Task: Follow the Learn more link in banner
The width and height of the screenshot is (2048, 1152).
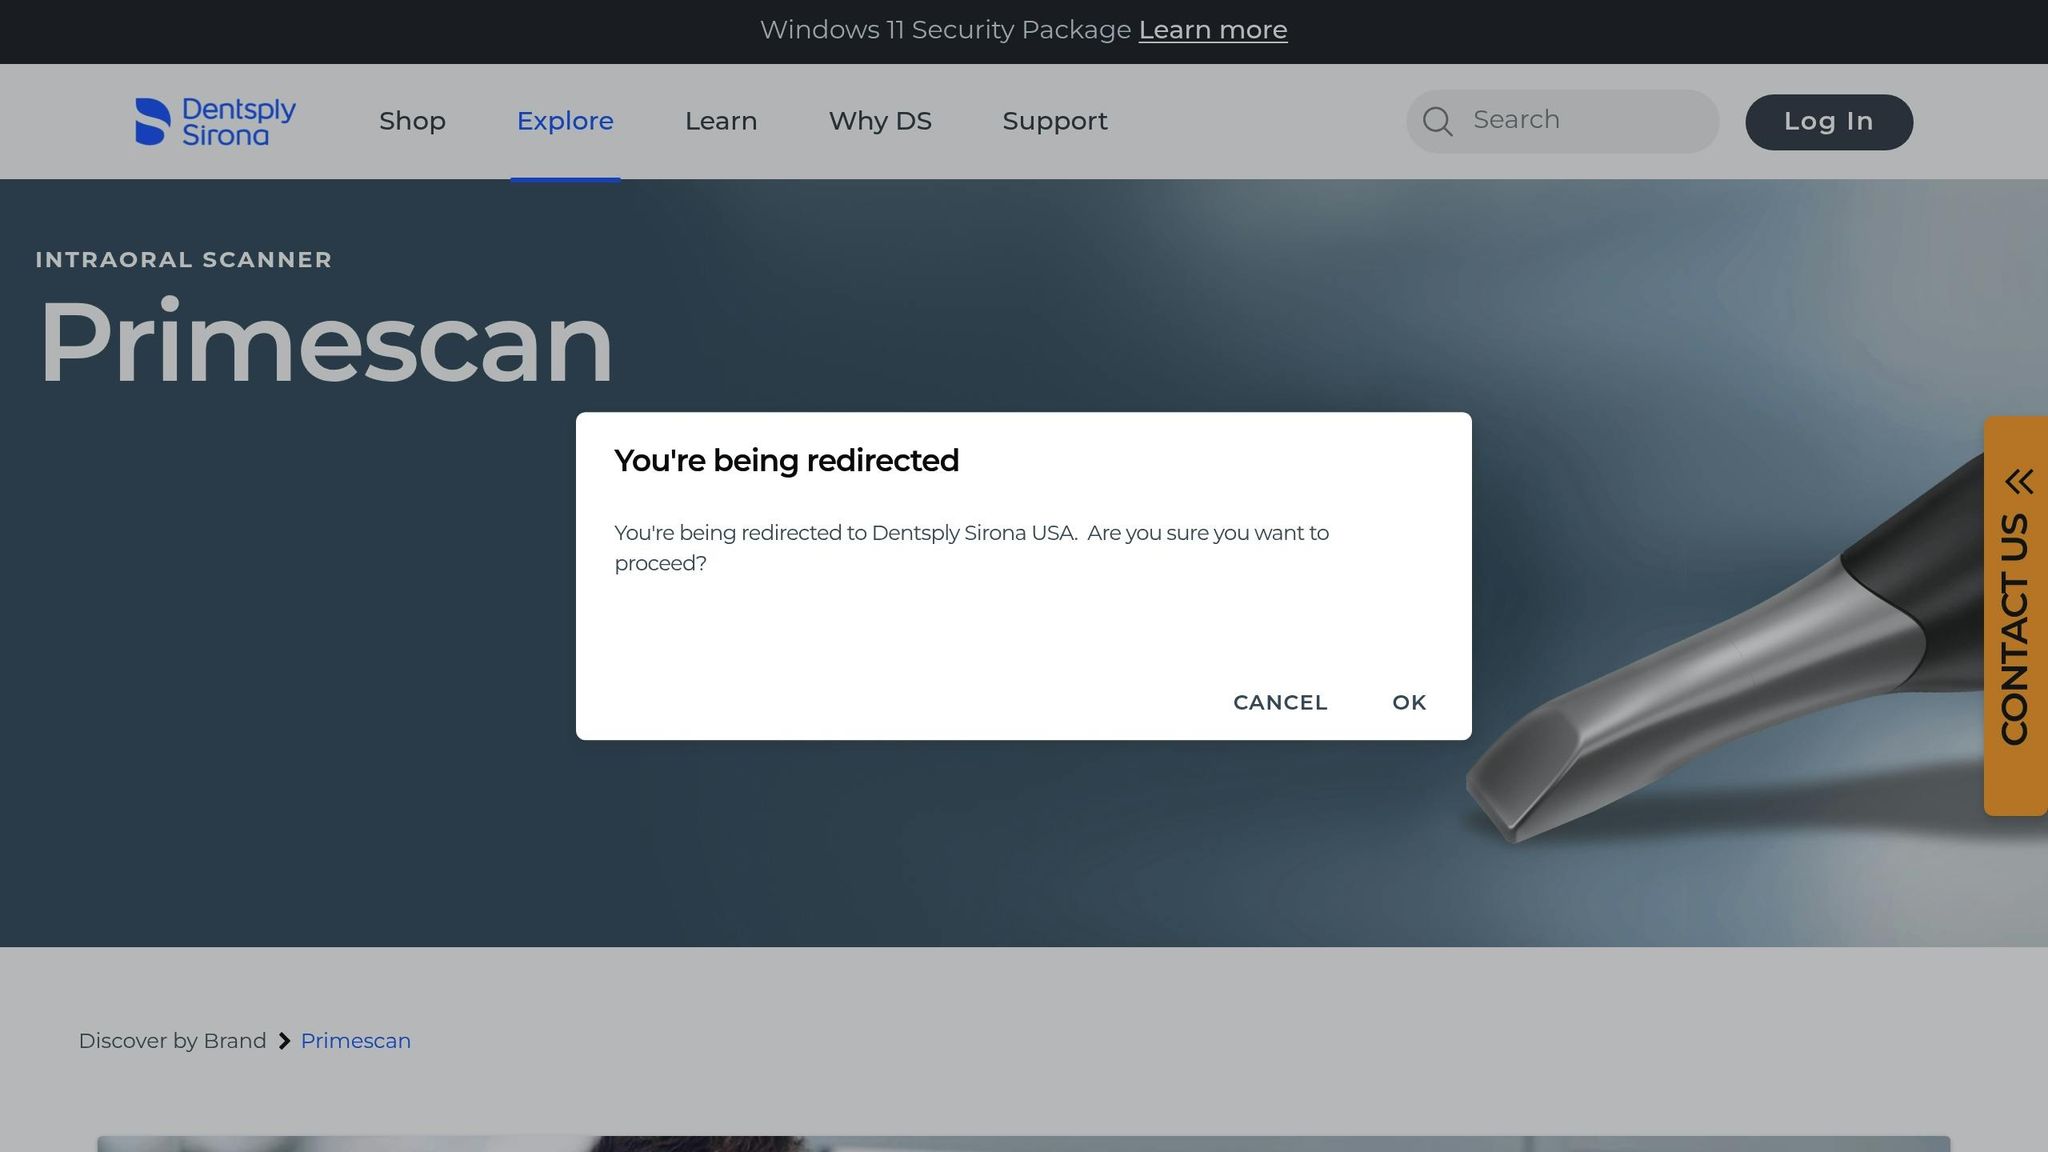Action: tap(1213, 30)
